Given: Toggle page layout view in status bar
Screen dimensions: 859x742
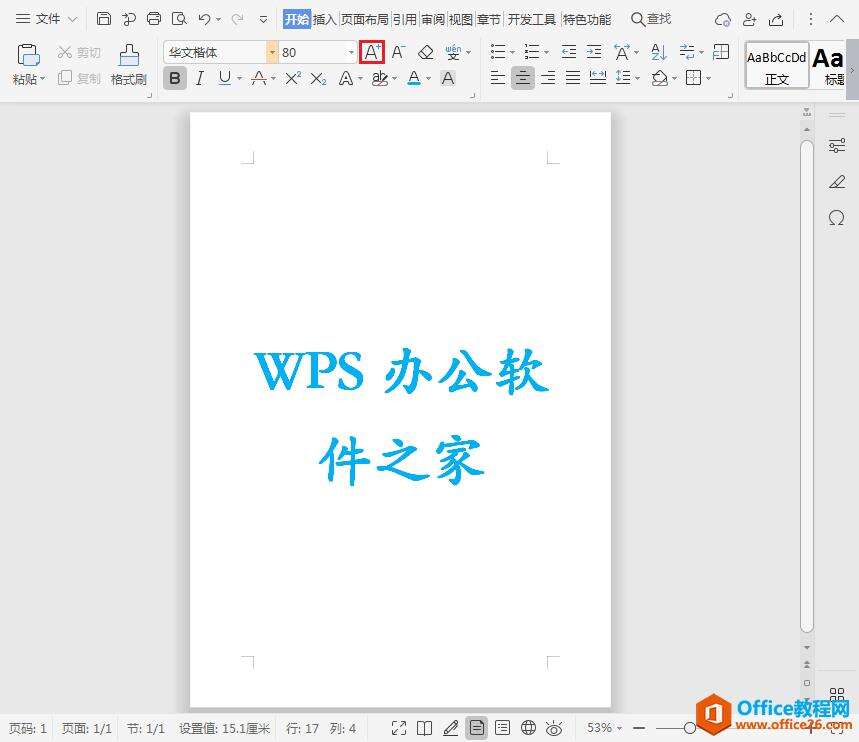Looking at the screenshot, I should pyautogui.click(x=477, y=728).
